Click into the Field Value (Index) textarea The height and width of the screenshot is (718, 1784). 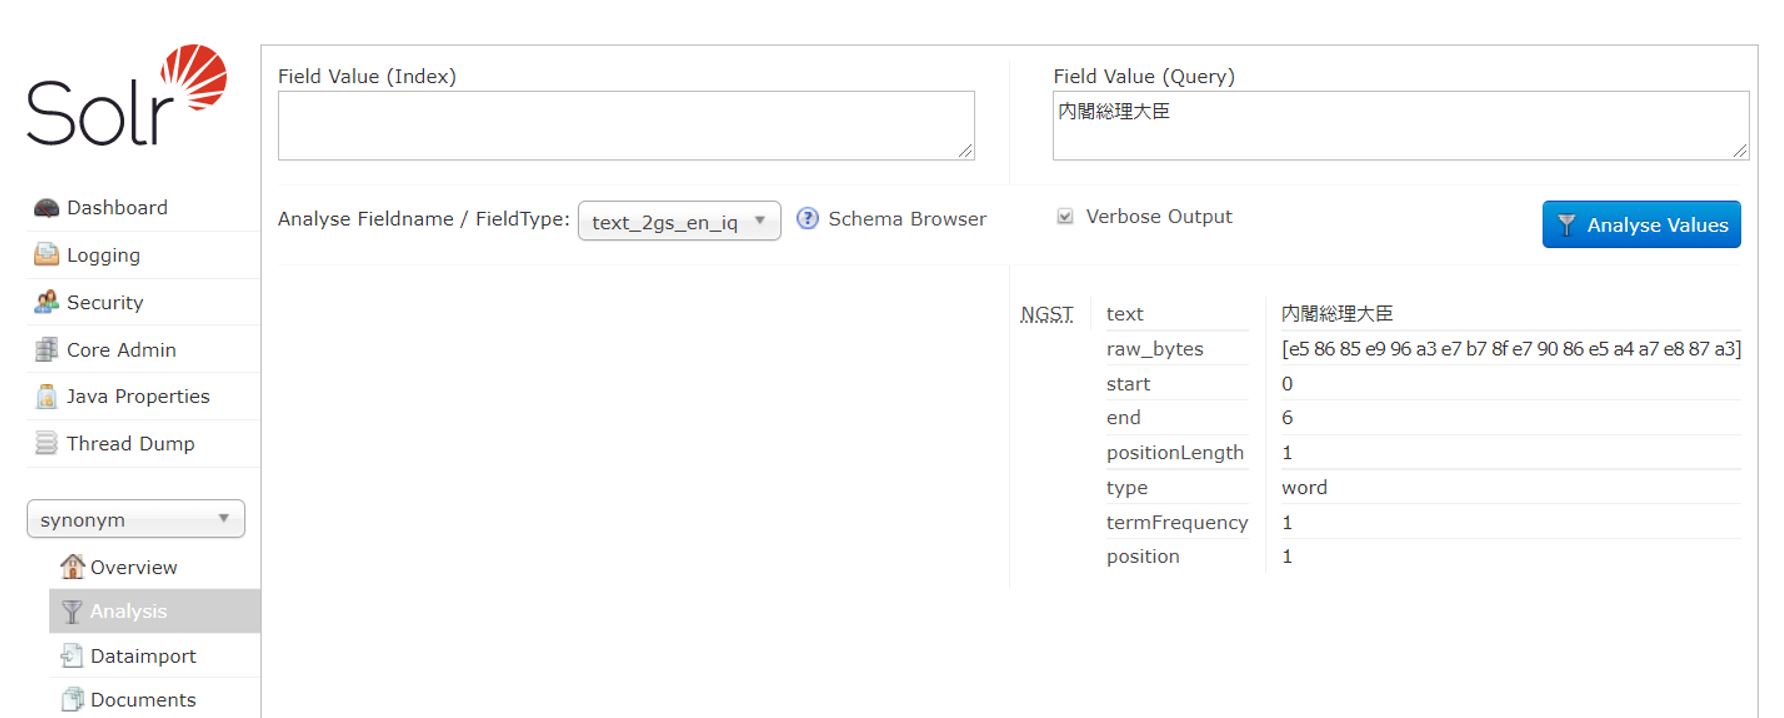pyautogui.click(x=626, y=126)
